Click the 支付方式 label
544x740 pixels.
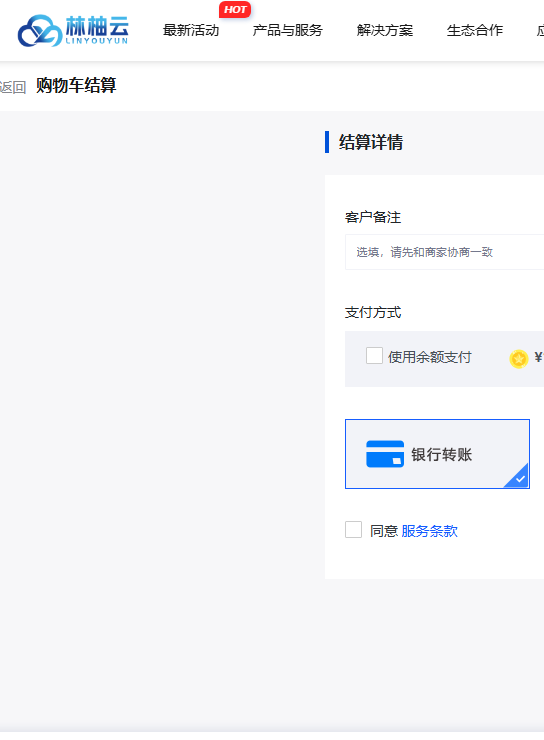tap(373, 312)
